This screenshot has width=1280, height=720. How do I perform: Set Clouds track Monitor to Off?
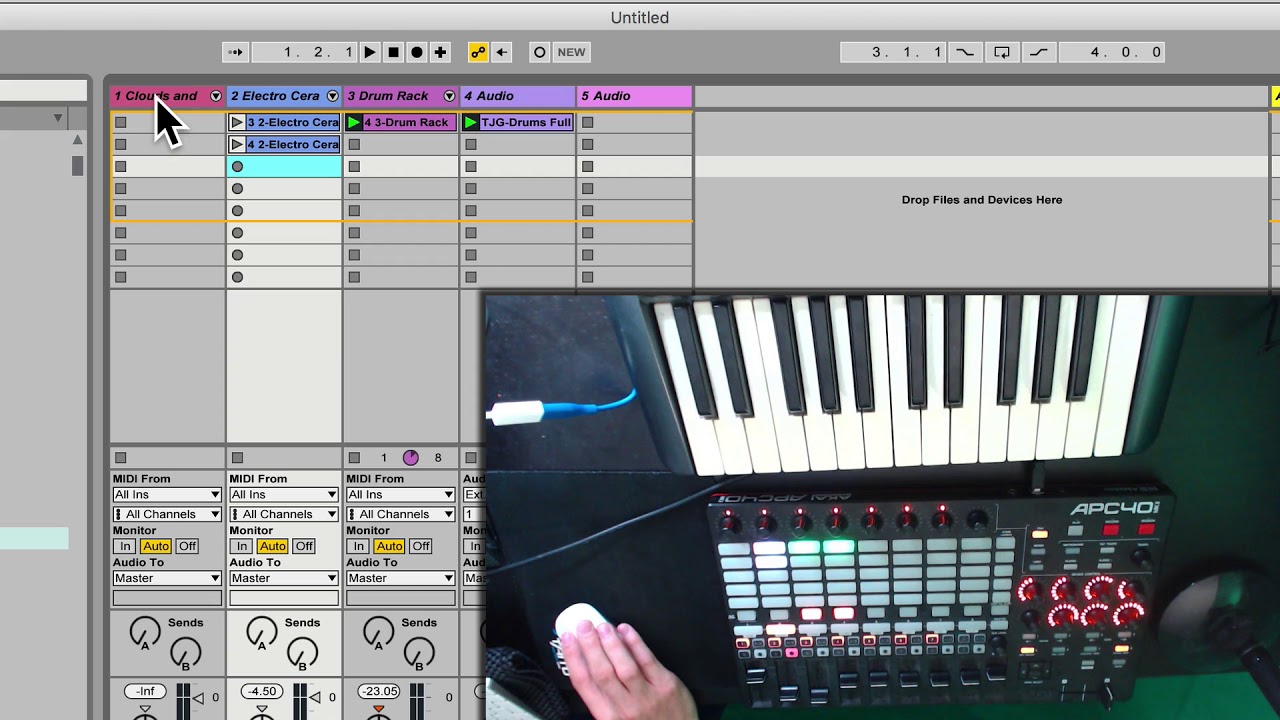click(x=187, y=546)
